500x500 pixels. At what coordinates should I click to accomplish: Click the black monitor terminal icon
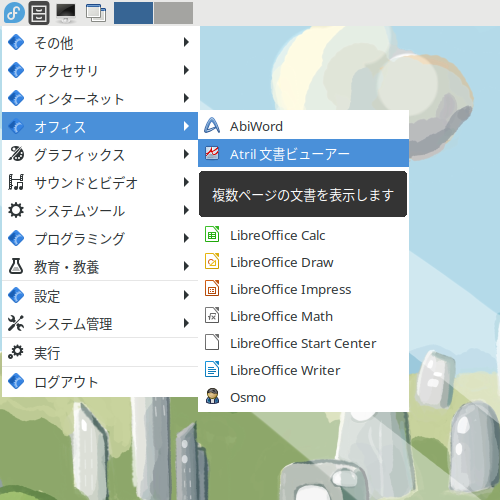click(66, 13)
